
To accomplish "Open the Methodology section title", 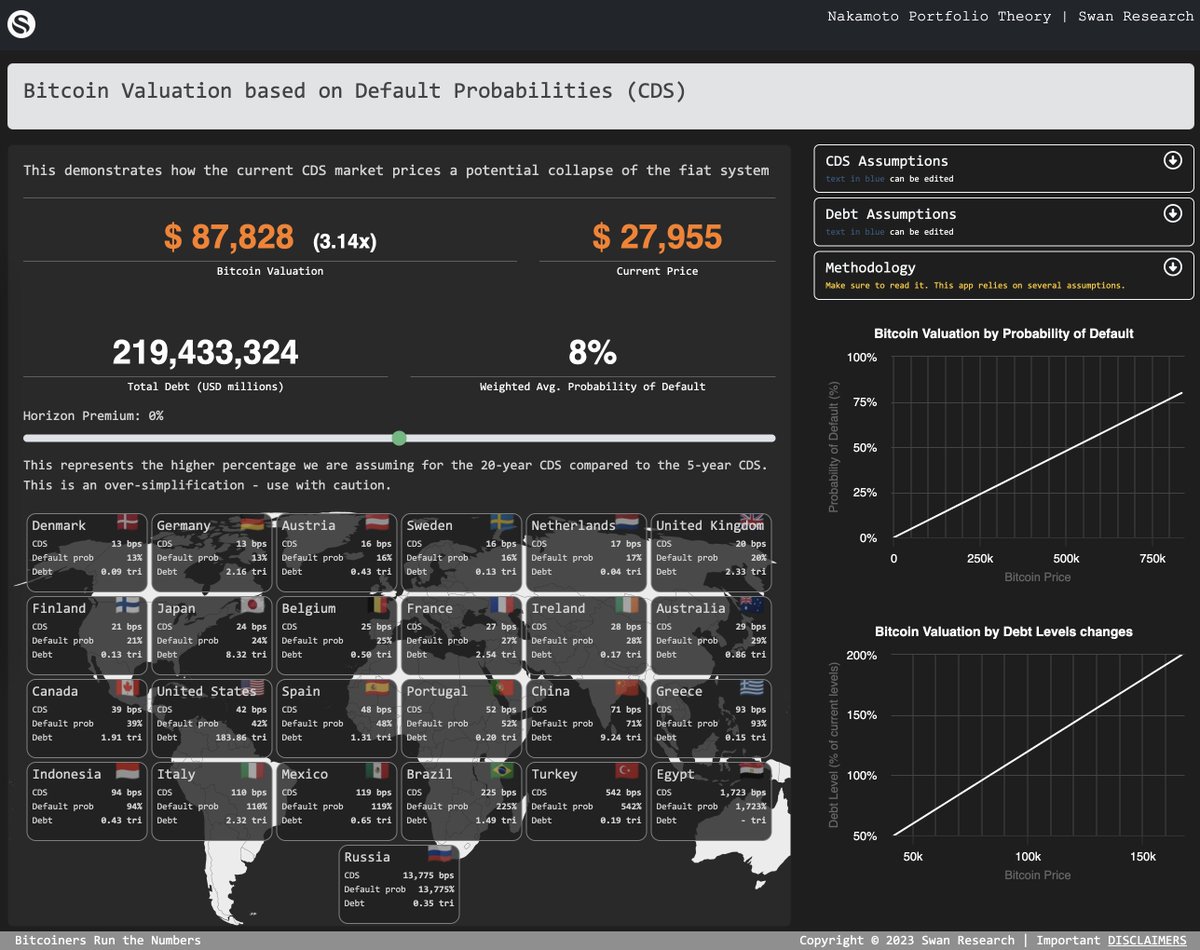I will point(870,267).
